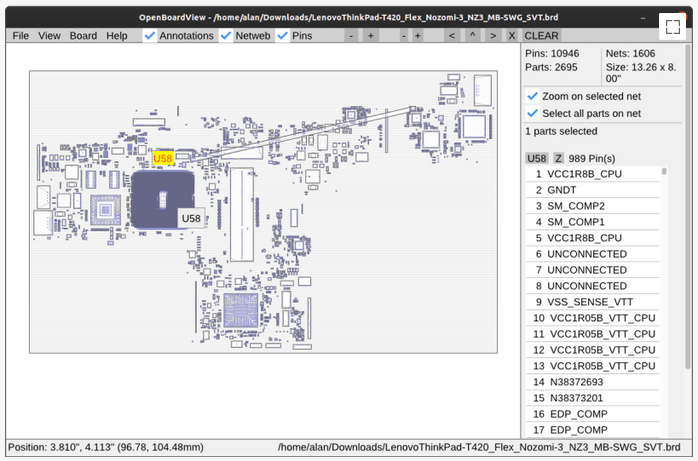Uncheck 'Zoom on selected net'
Image resolution: width=698 pixels, height=461 pixels.
[x=533, y=96]
